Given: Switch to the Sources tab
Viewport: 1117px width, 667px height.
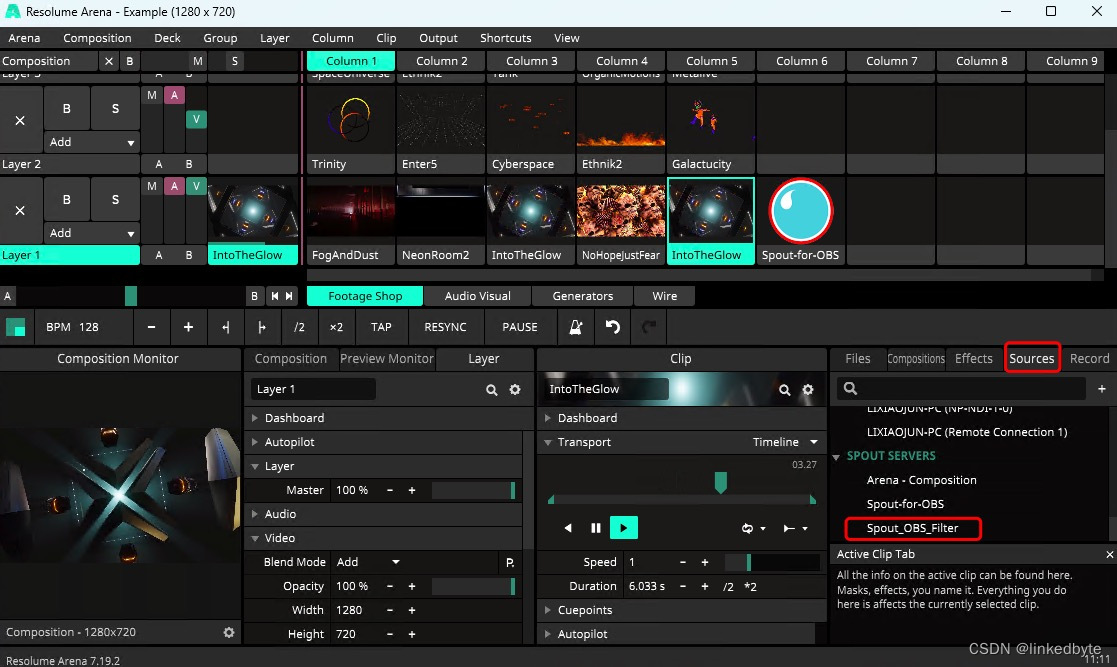Looking at the screenshot, I should pos(1032,358).
